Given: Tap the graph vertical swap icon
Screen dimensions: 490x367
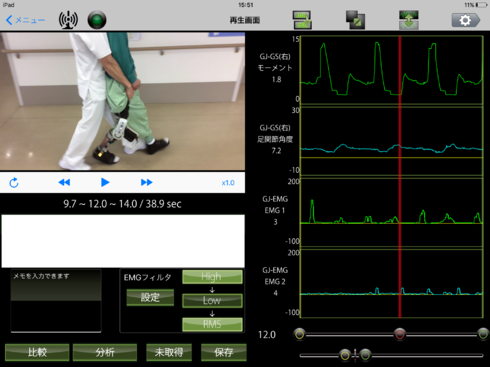Looking at the screenshot, I should coord(409,20).
